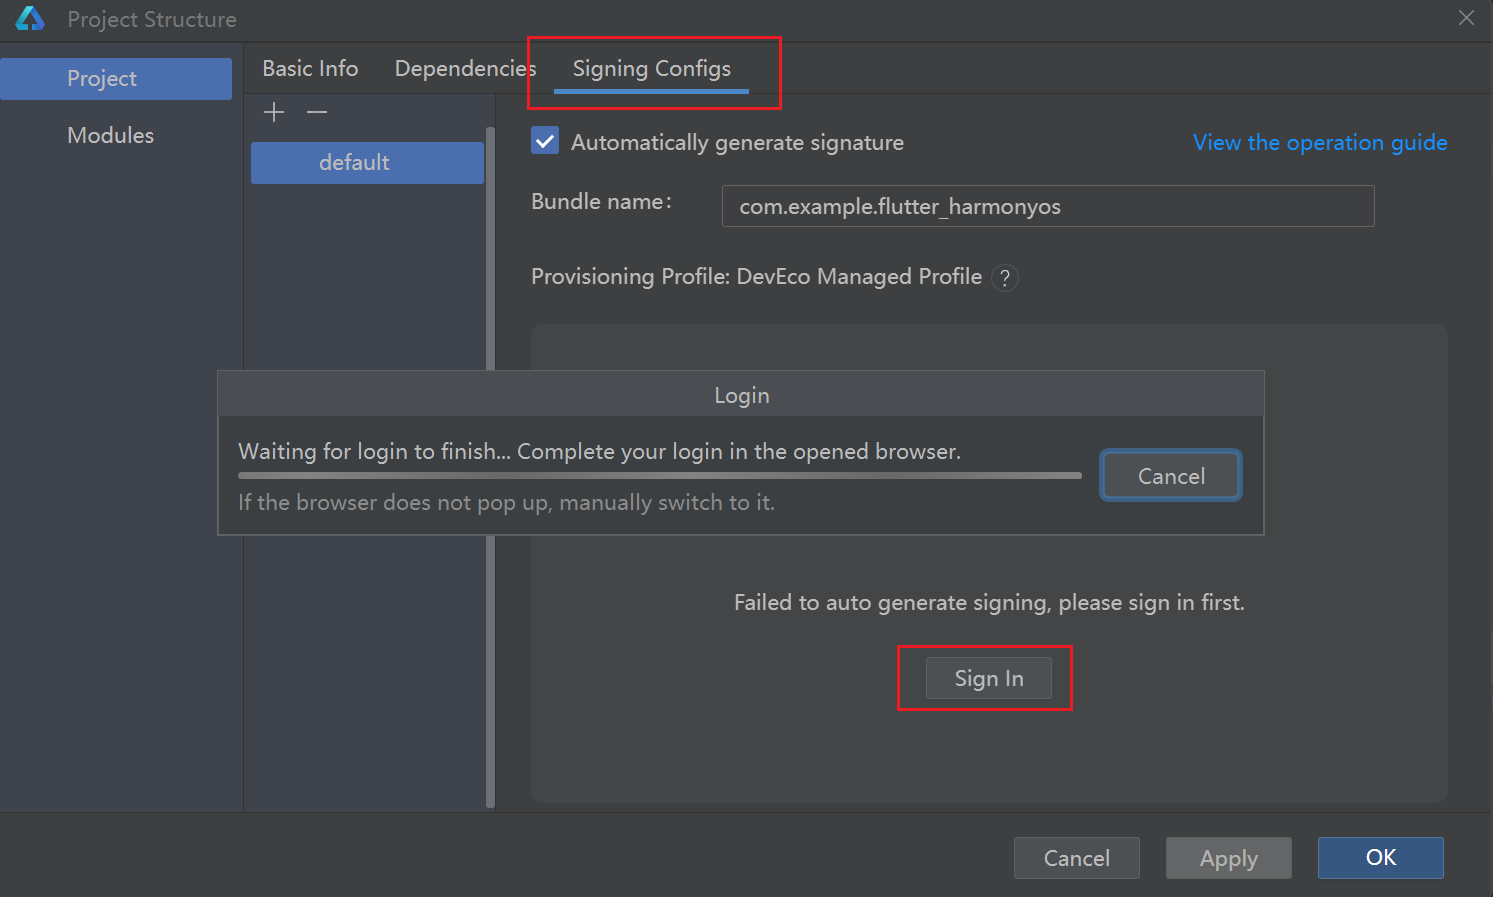Click the Apply button
The image size is (1493, 897).
[1228, 858]
